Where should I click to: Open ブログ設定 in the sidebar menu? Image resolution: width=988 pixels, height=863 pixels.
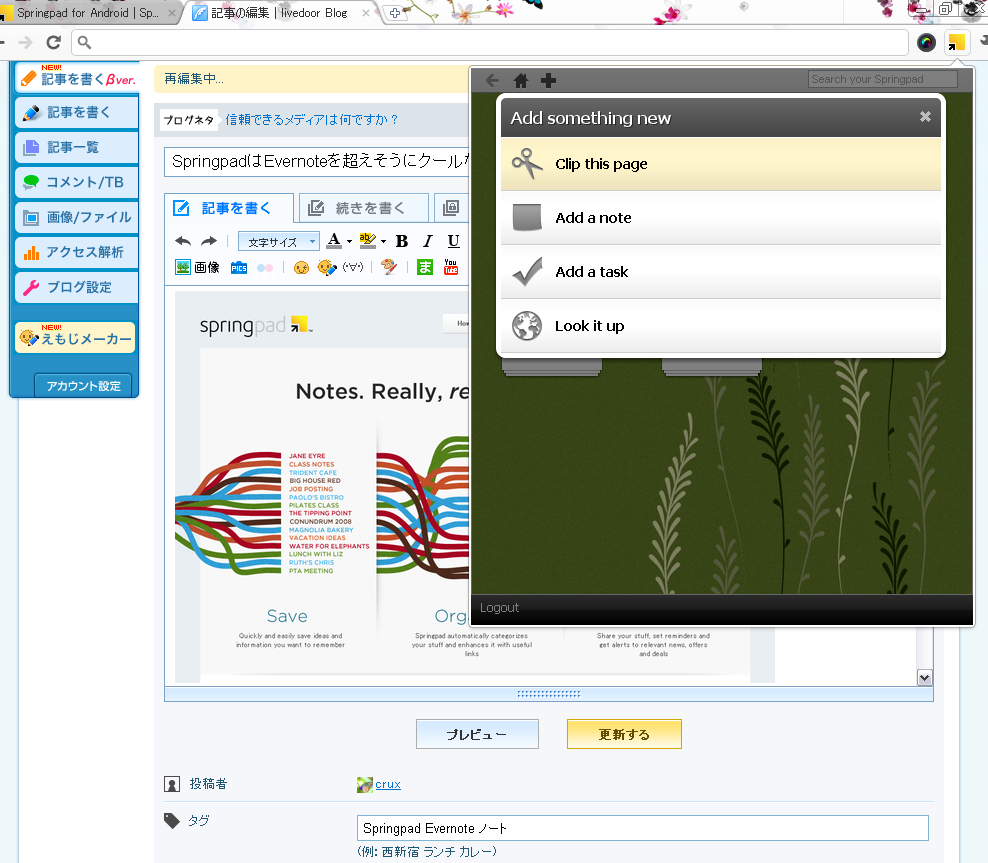click(76, 287)
